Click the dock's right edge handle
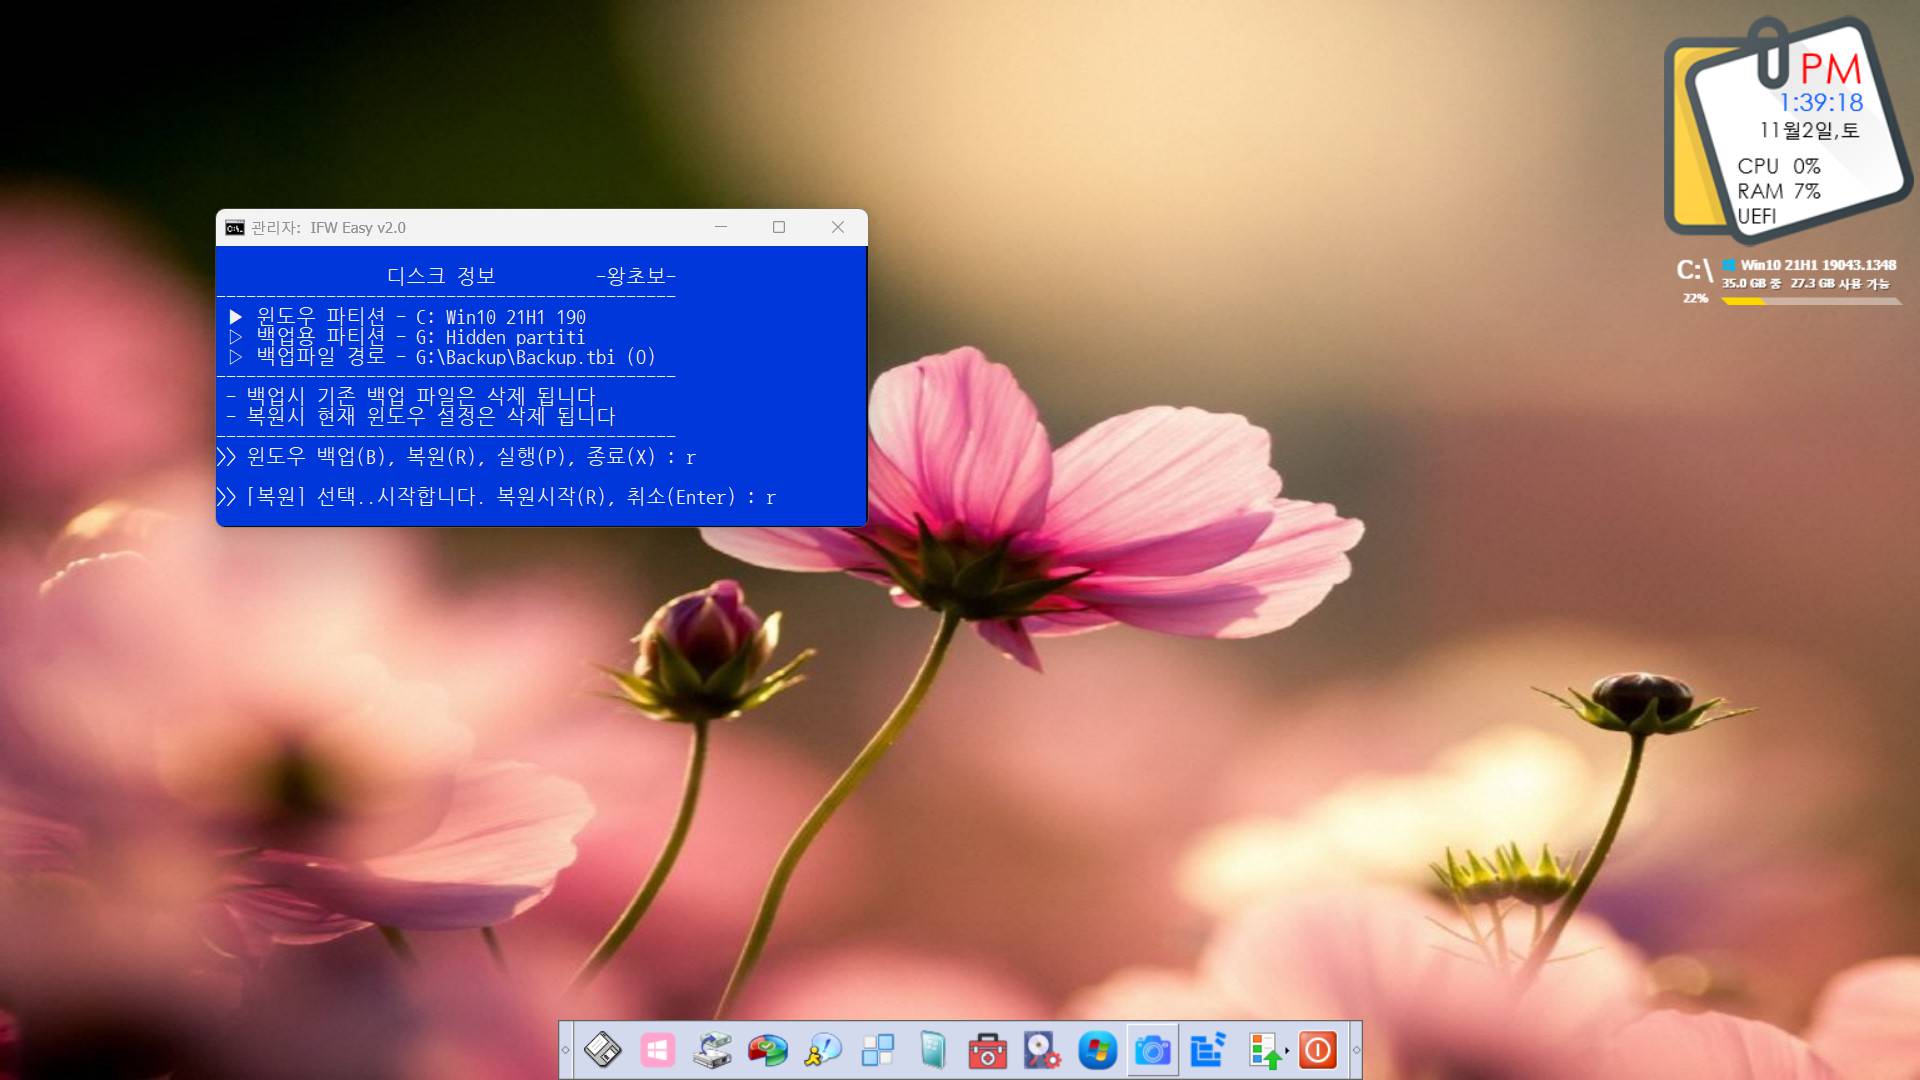This screenshot has width=1920, height=1080. pyautogui.click(x=1356, y=1050)
